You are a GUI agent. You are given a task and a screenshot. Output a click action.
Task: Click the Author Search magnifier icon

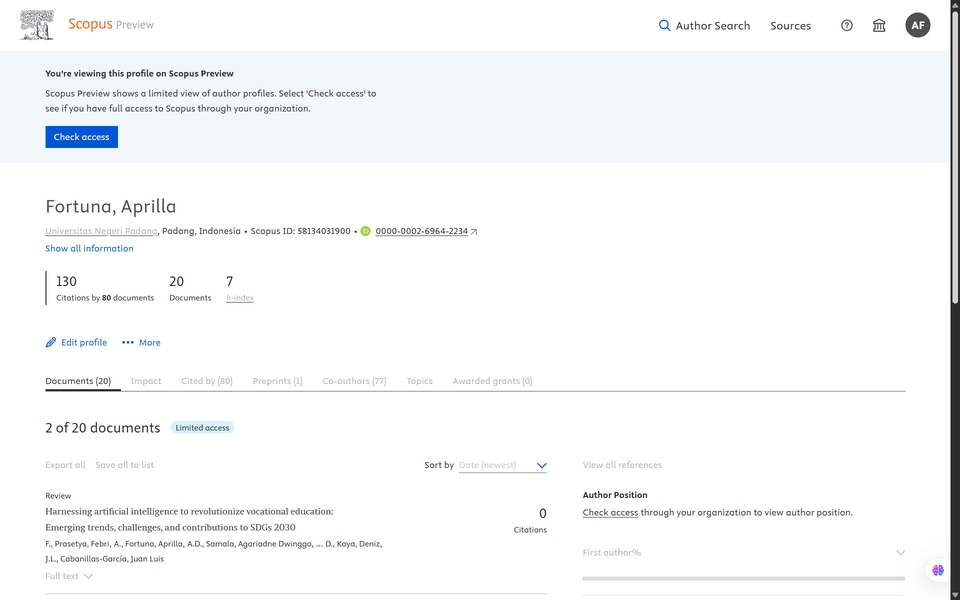tap(664, 25)
